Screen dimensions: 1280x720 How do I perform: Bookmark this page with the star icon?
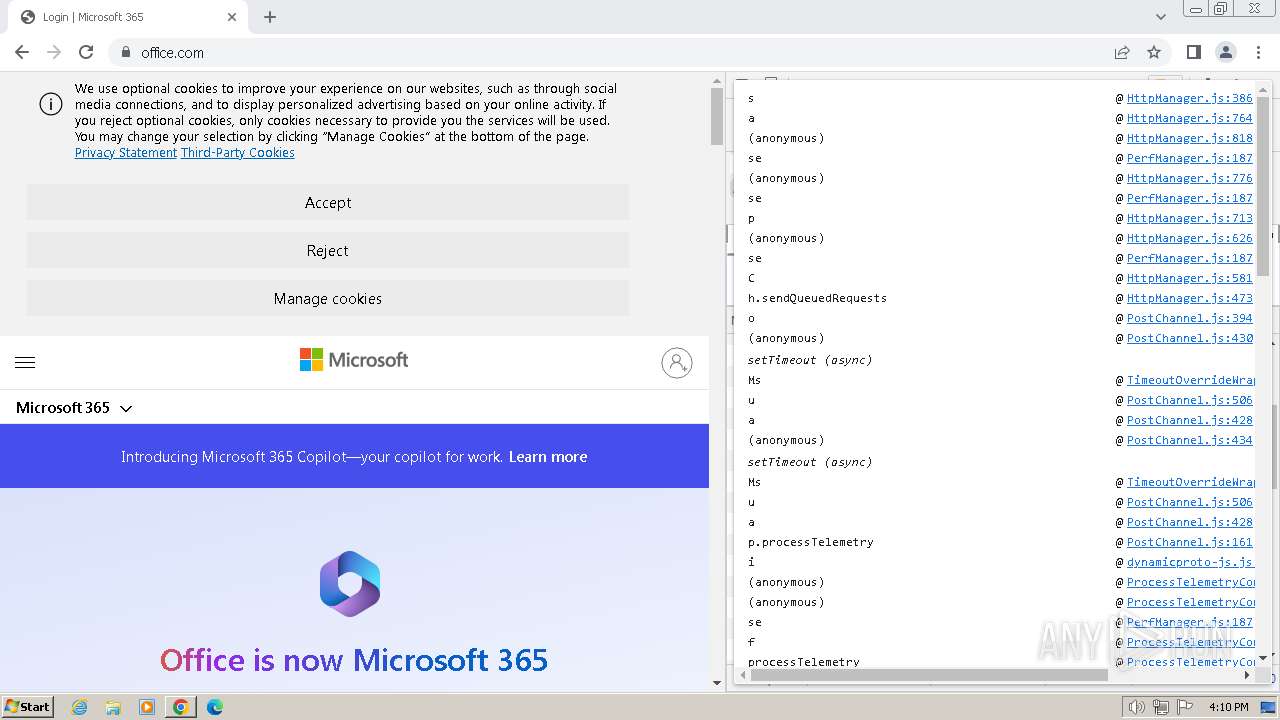coord(1154,52)
